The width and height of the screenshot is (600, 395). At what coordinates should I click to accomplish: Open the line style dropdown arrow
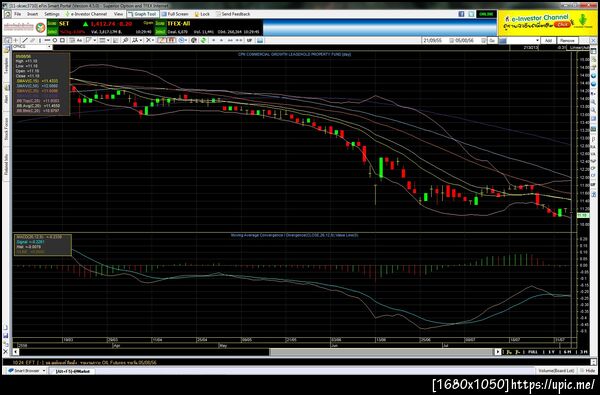[108, 40]
